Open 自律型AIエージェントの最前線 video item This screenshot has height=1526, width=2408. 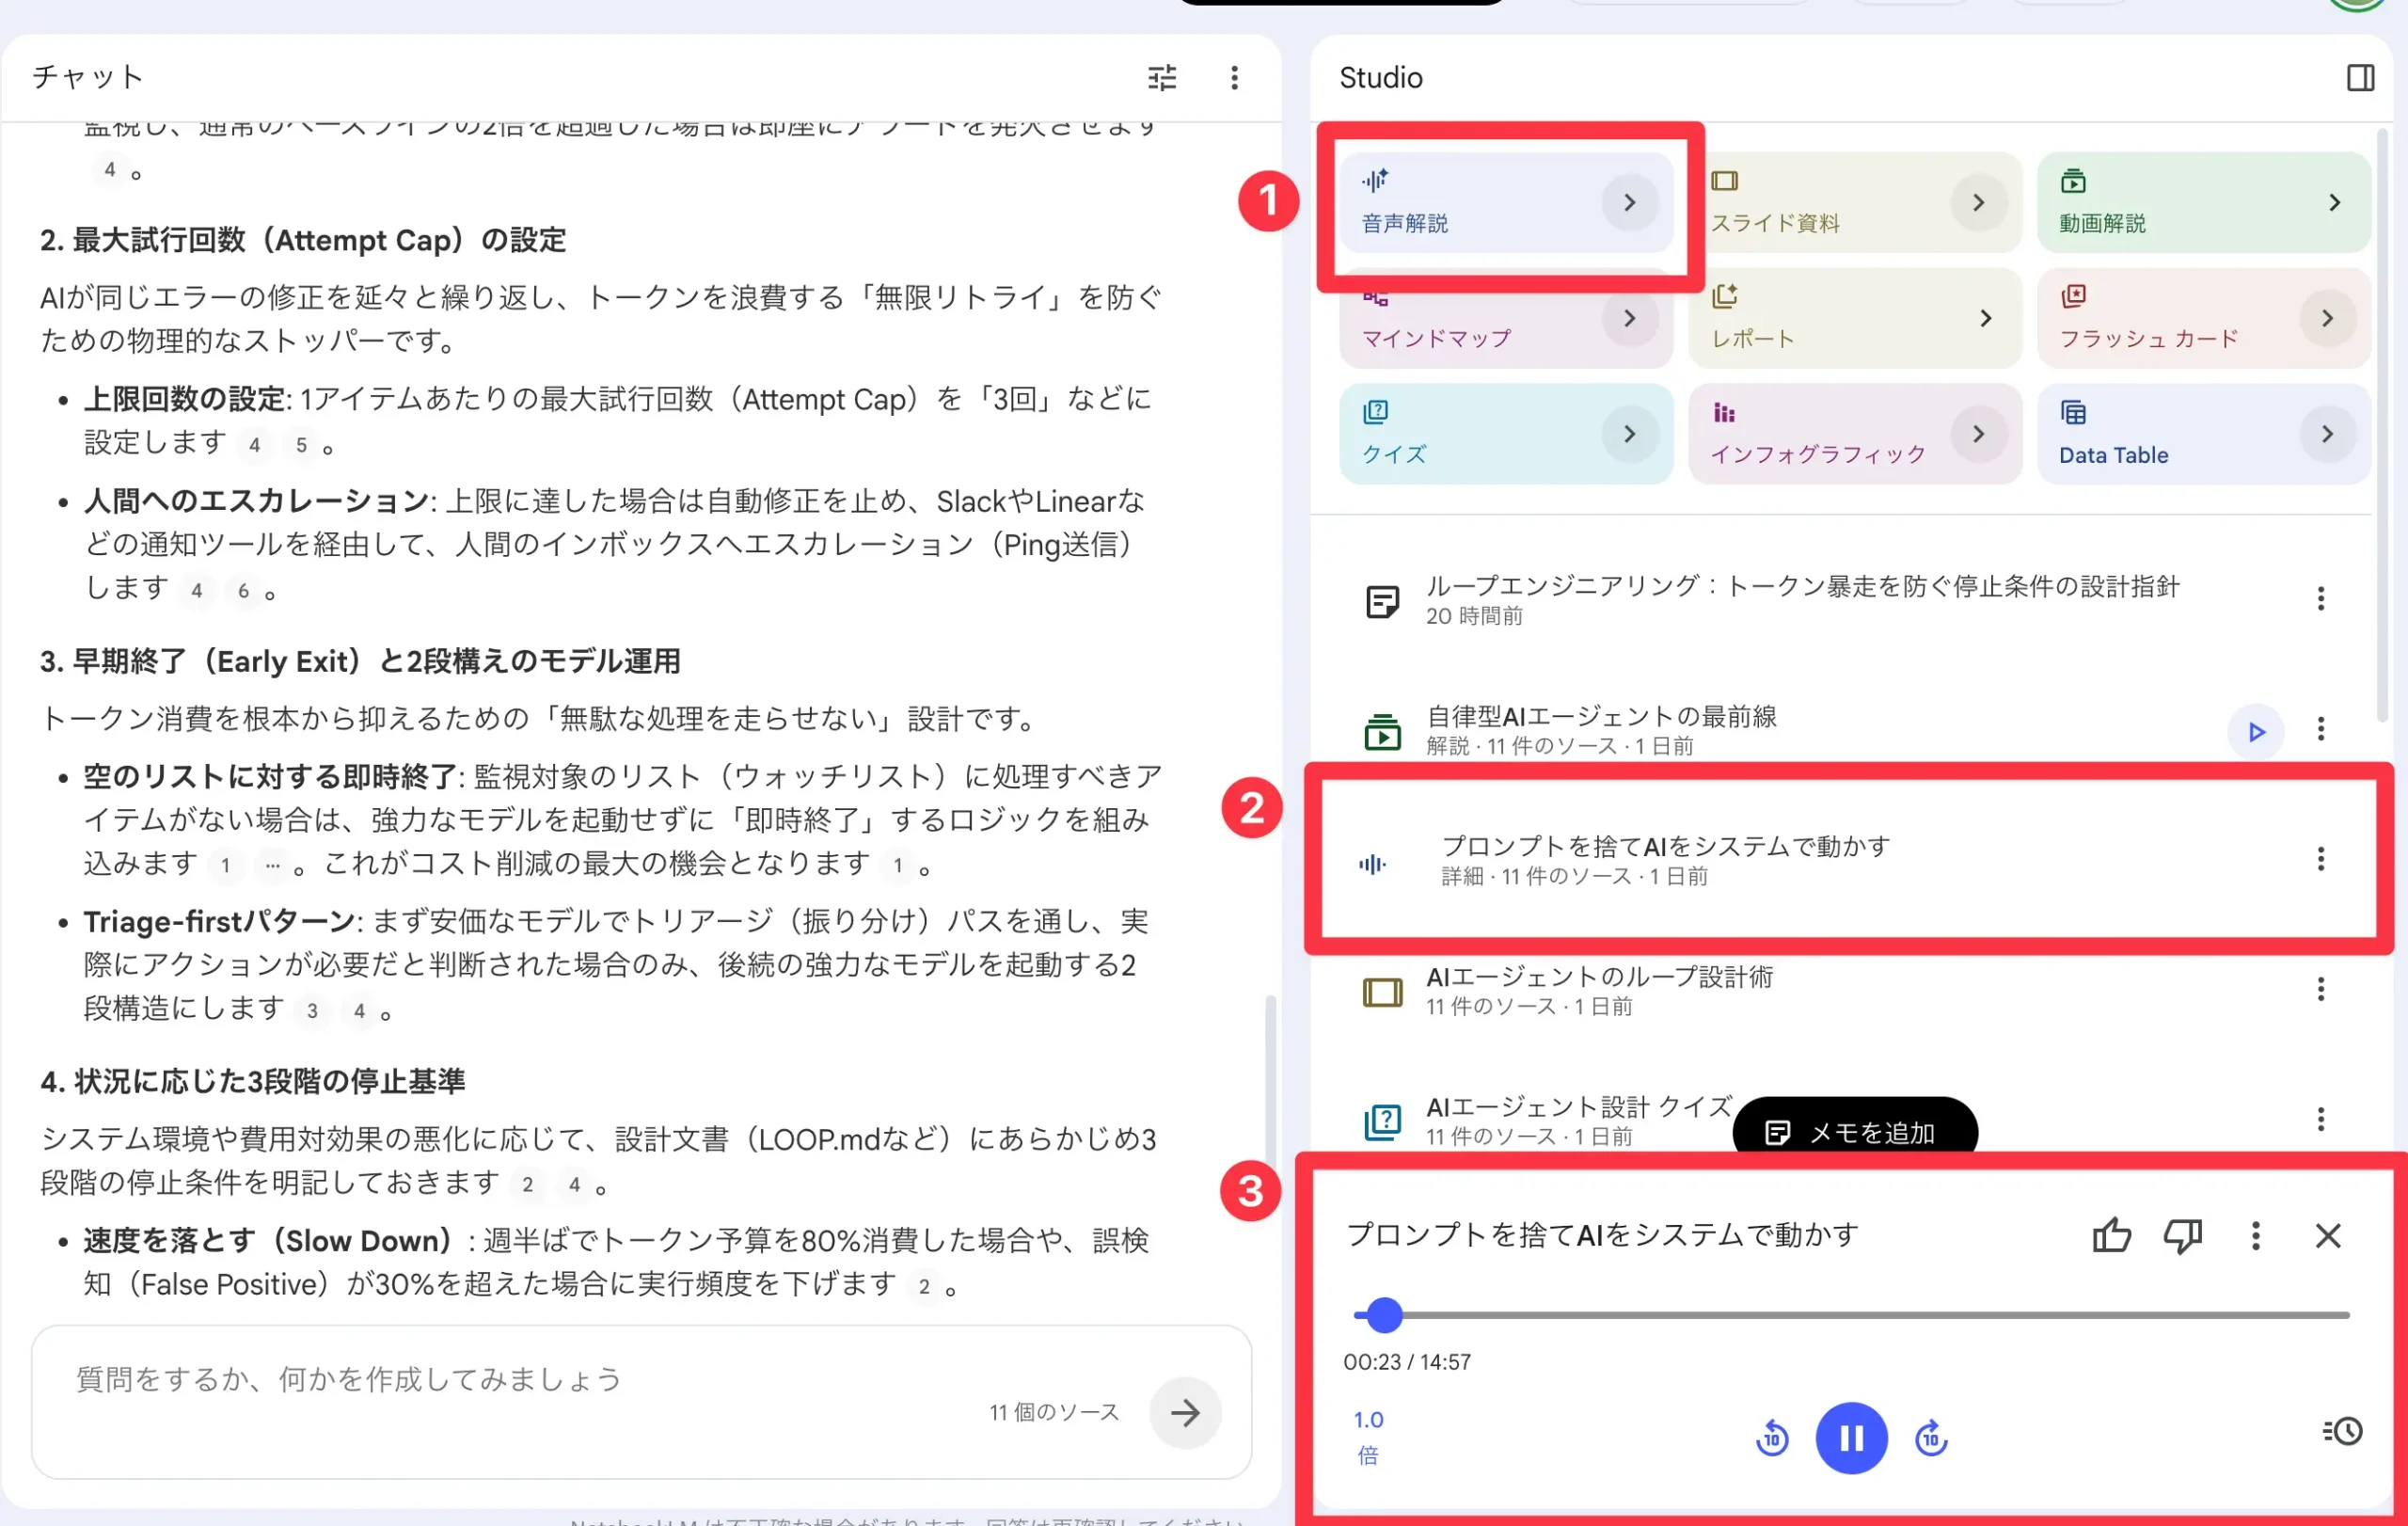click(x=1840, y=730)
